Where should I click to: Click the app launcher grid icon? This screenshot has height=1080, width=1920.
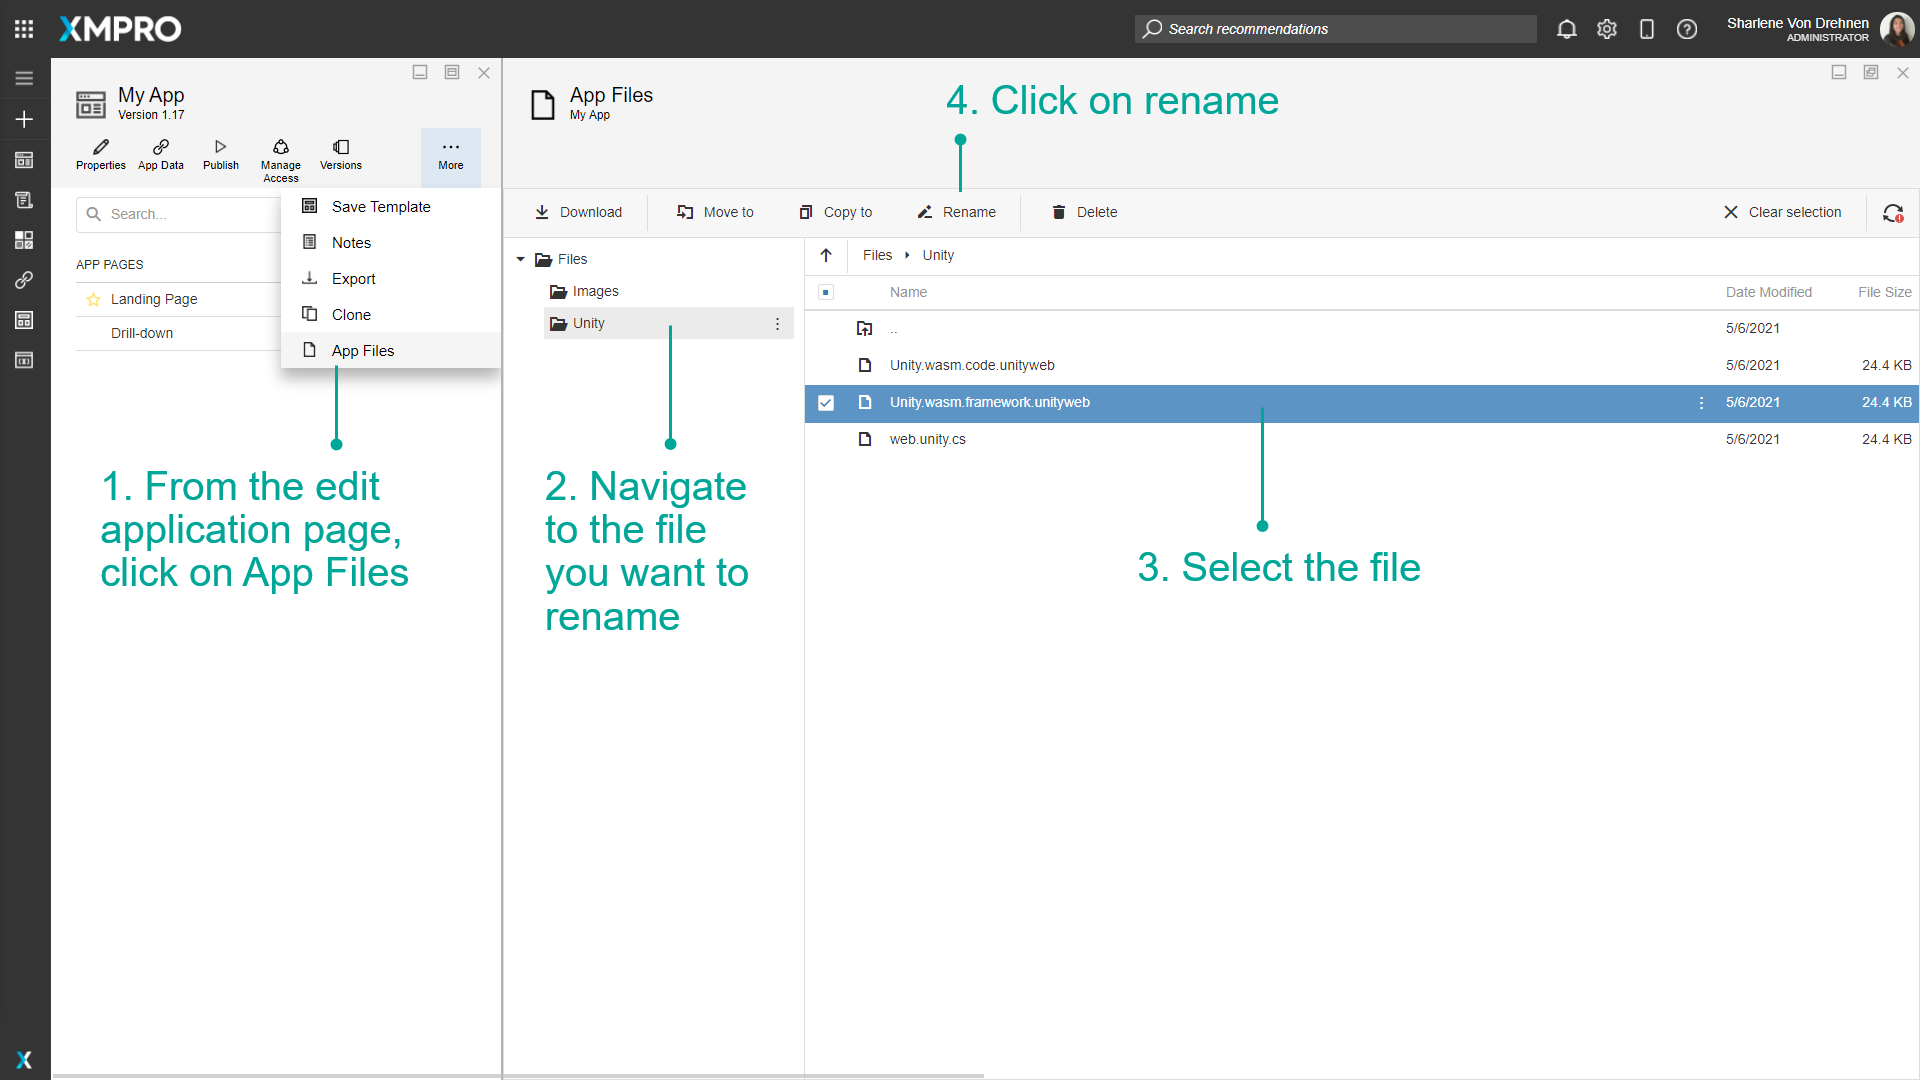click(24, 29)
